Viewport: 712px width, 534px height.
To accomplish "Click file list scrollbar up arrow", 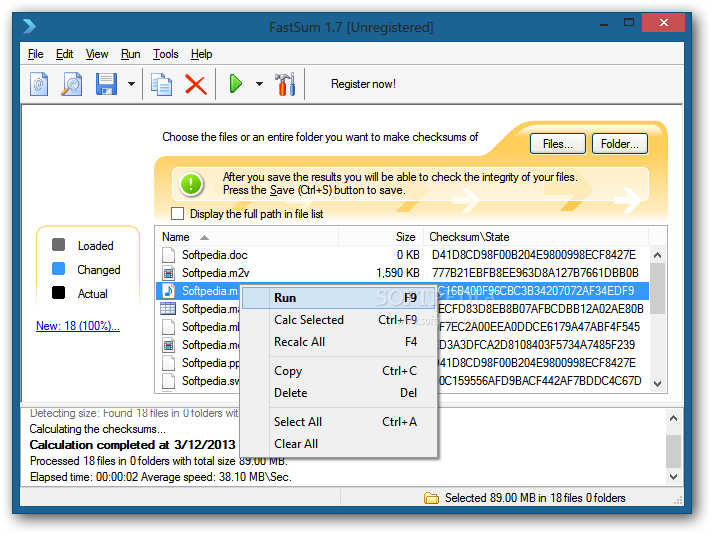I will tap(658, 255).
